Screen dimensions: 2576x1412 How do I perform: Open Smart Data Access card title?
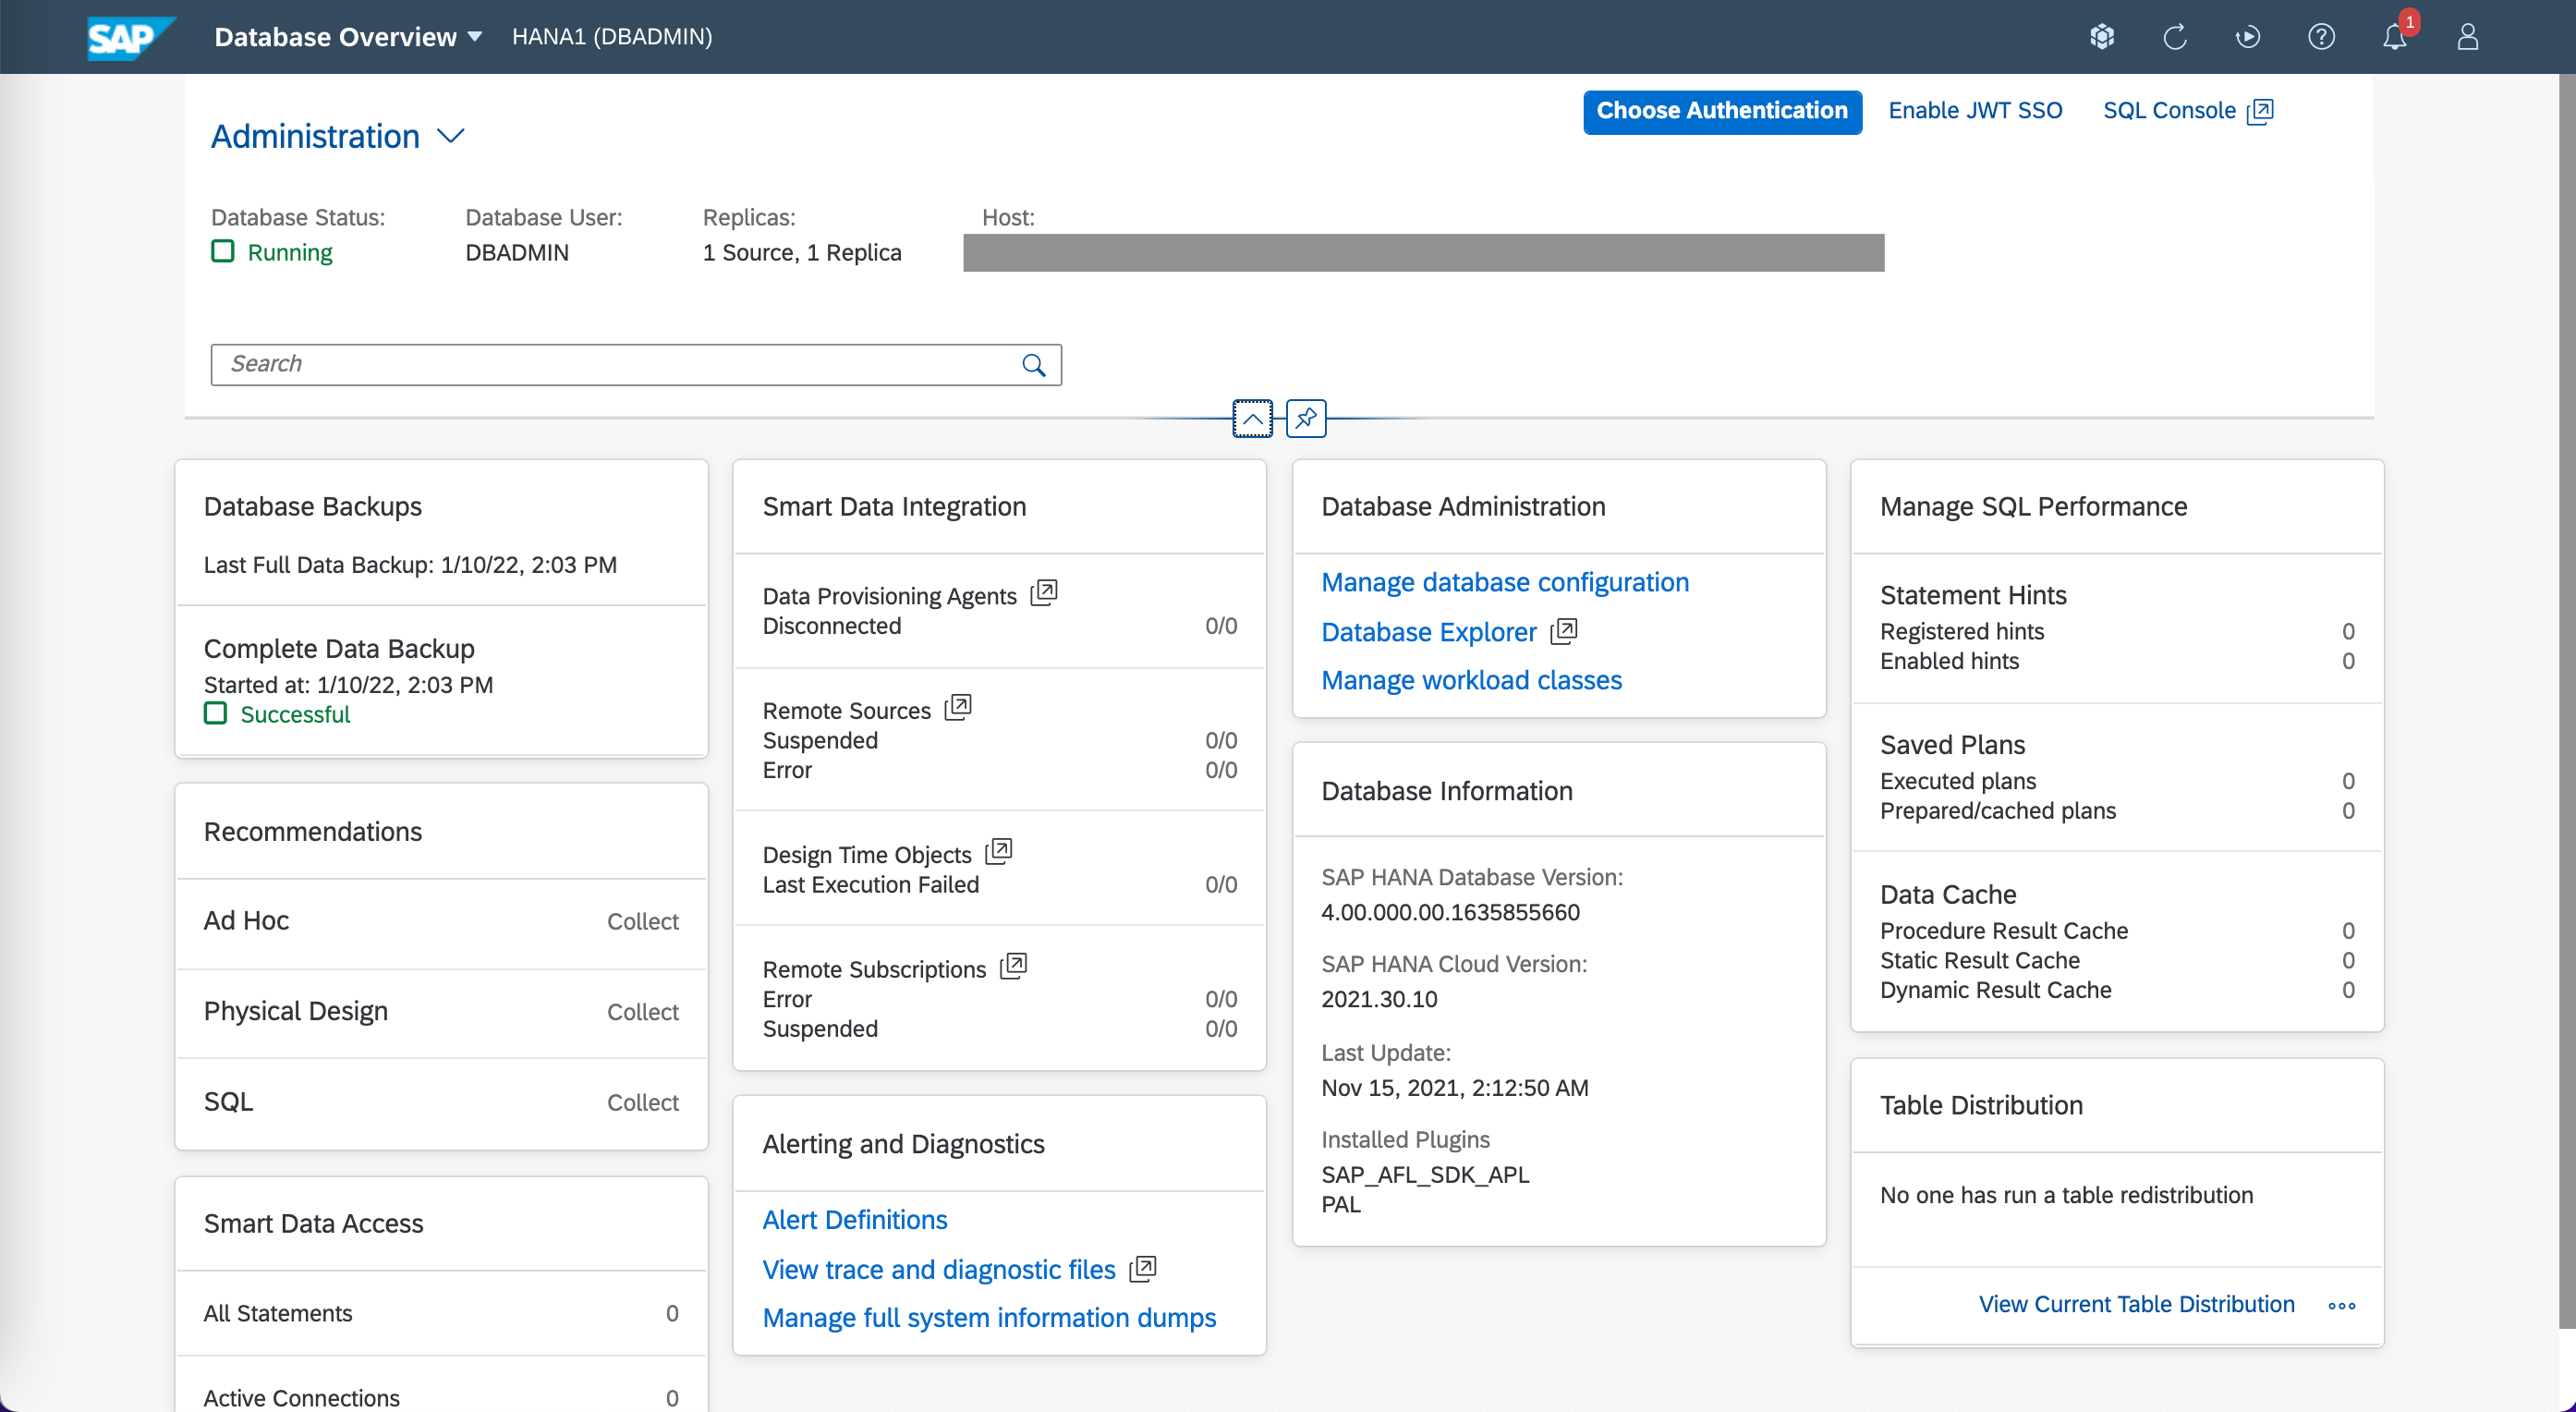pos(313,1224)
